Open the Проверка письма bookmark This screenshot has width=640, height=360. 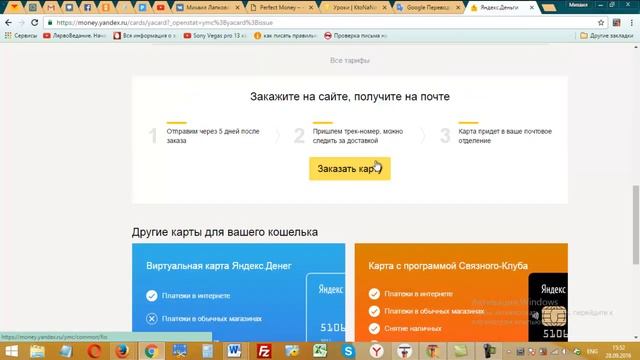[356, 36]
